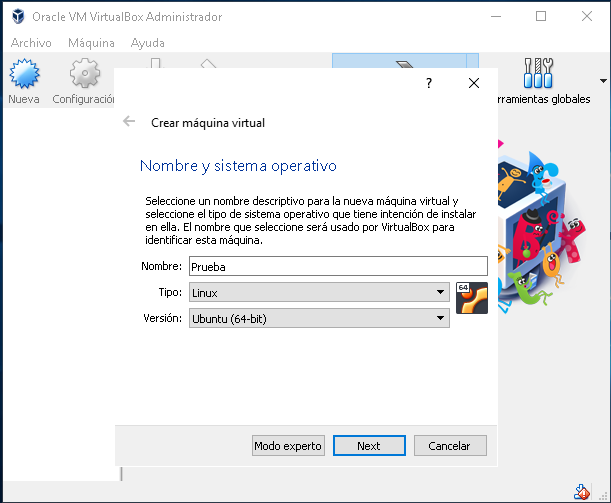This screenshot has width=611, height=503.
Task: Minimize the VirtualBox Administrador window
Action: (x=496, y=16)
